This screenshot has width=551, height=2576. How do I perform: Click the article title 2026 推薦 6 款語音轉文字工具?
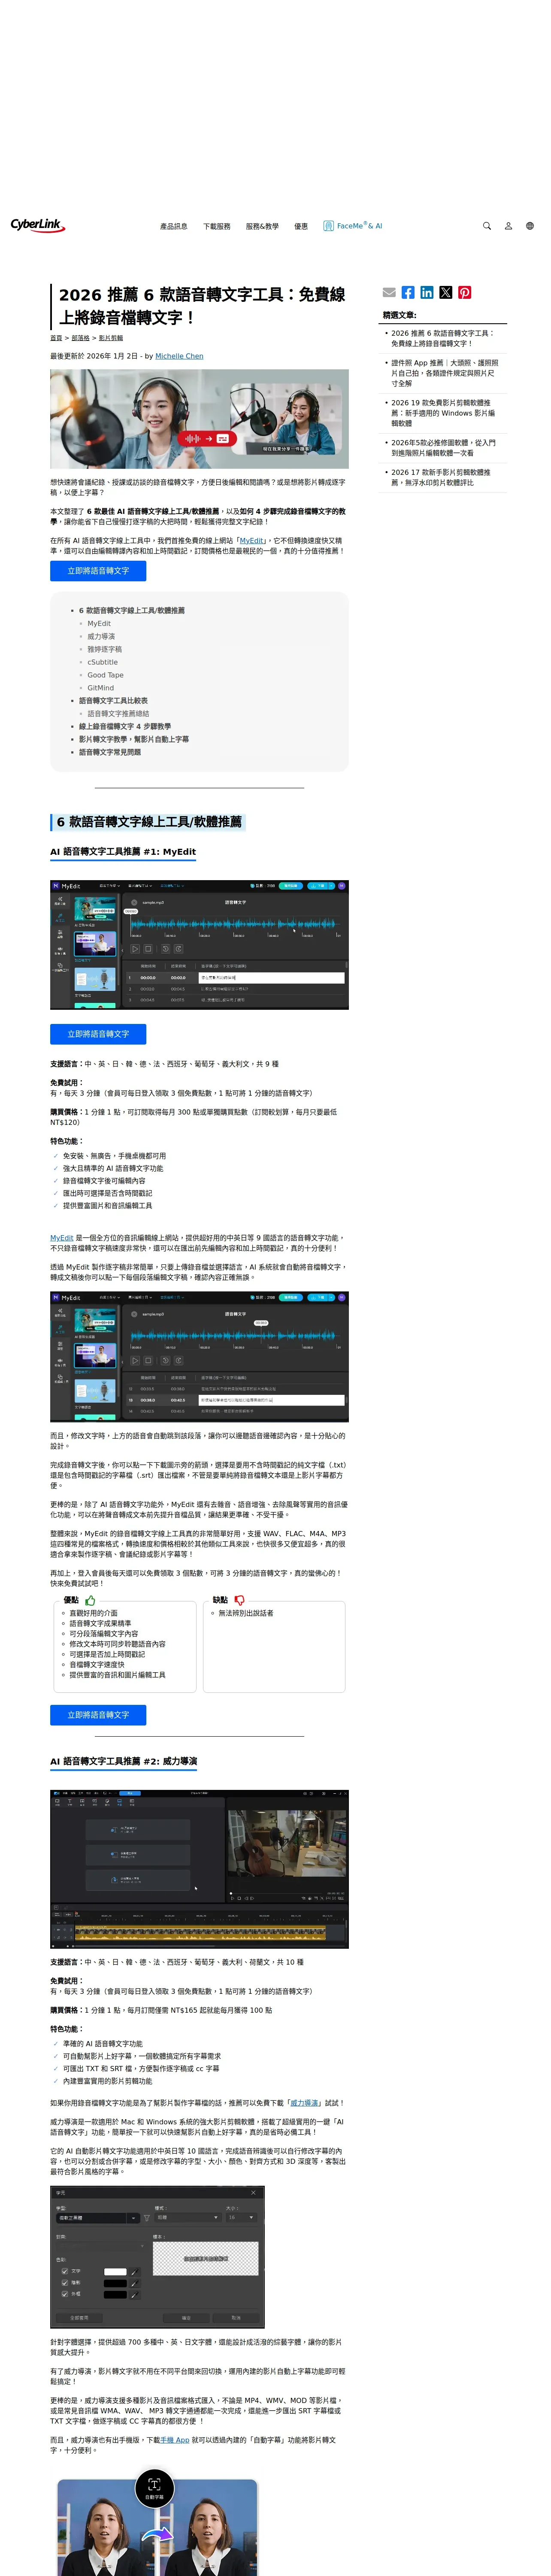pyautogui.click(x=202, y=306)
